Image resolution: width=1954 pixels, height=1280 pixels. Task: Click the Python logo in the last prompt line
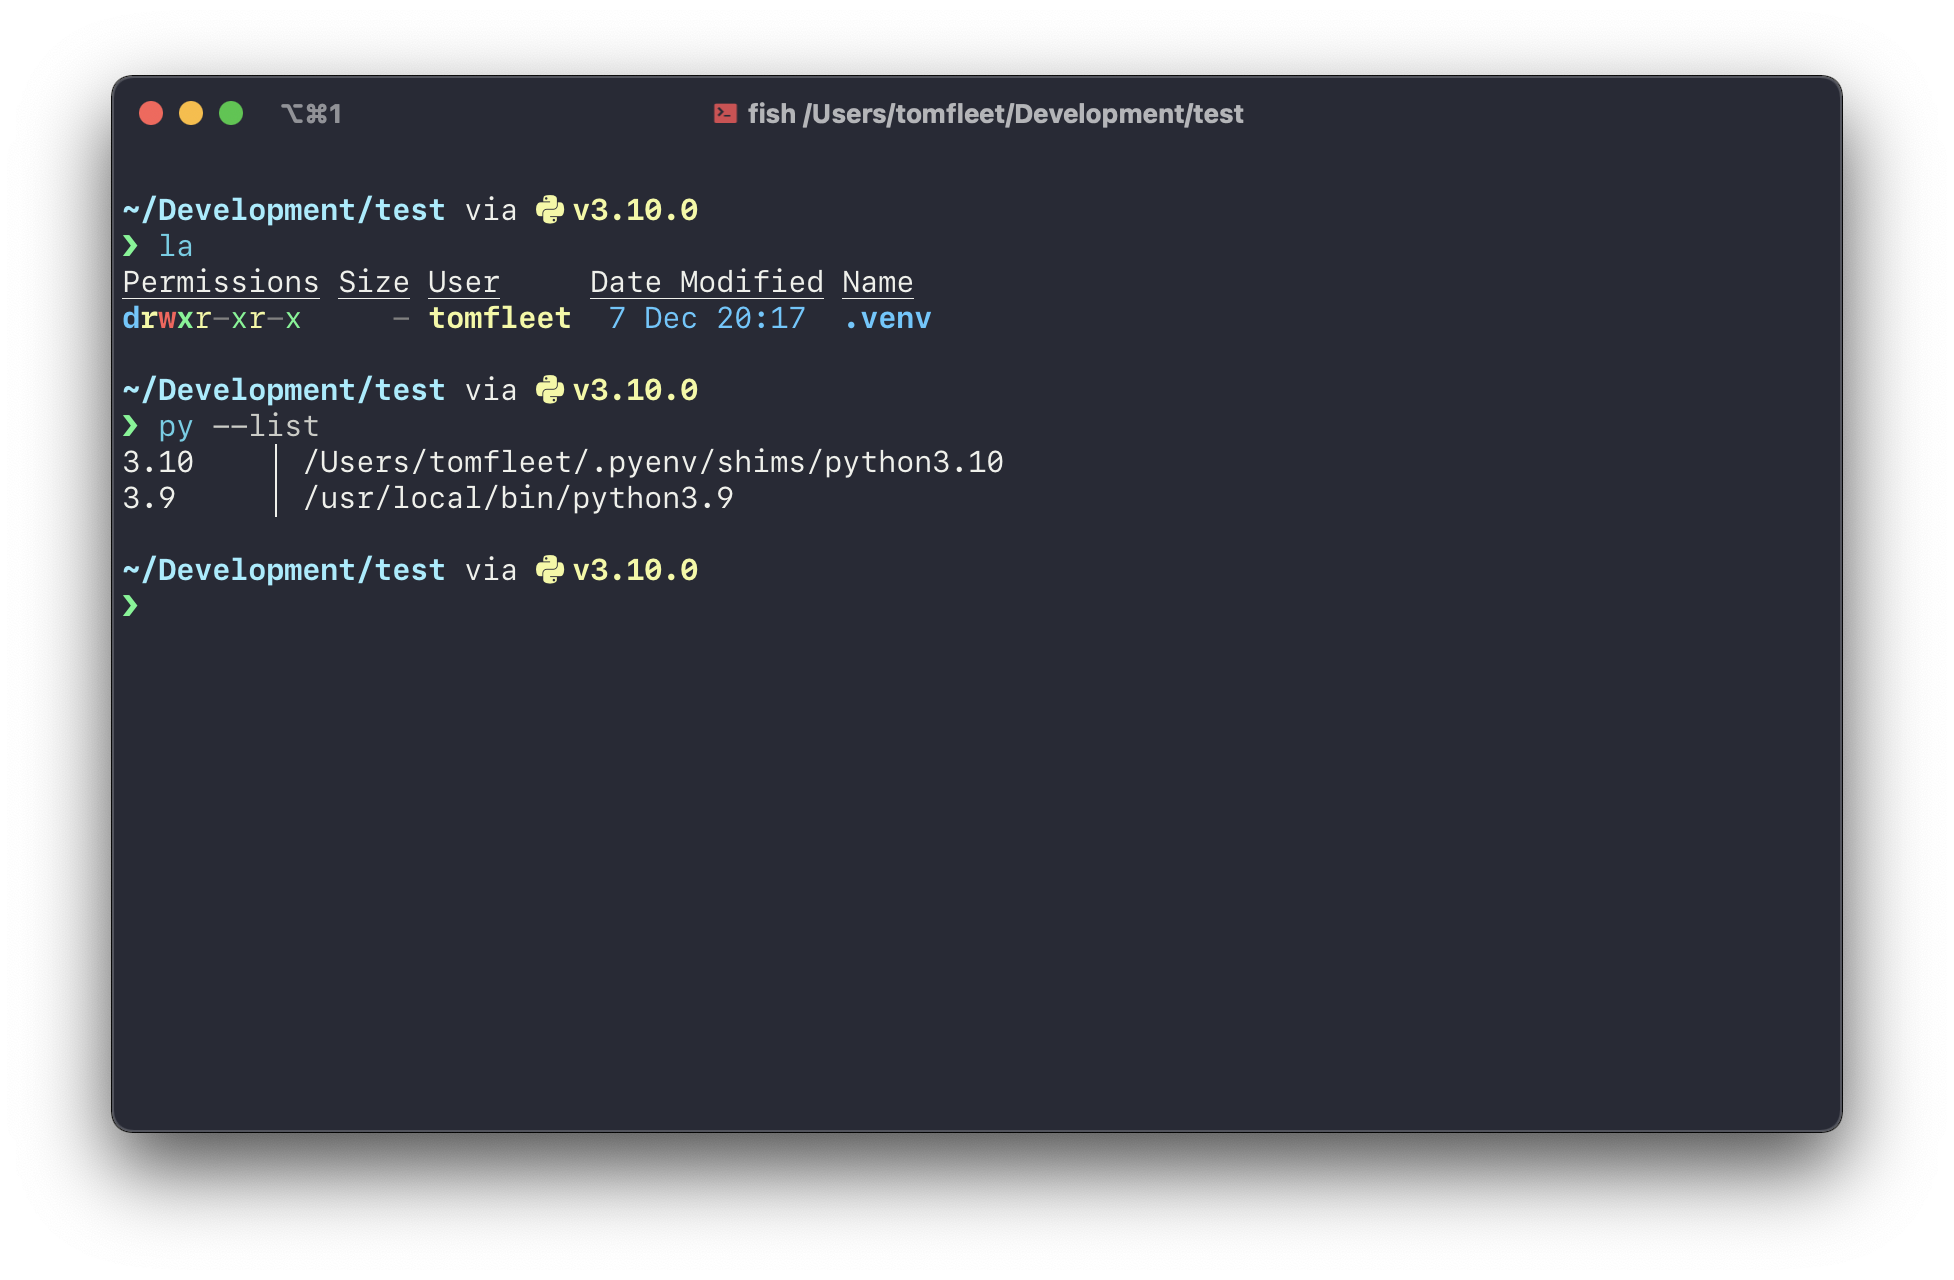(551, 570)
